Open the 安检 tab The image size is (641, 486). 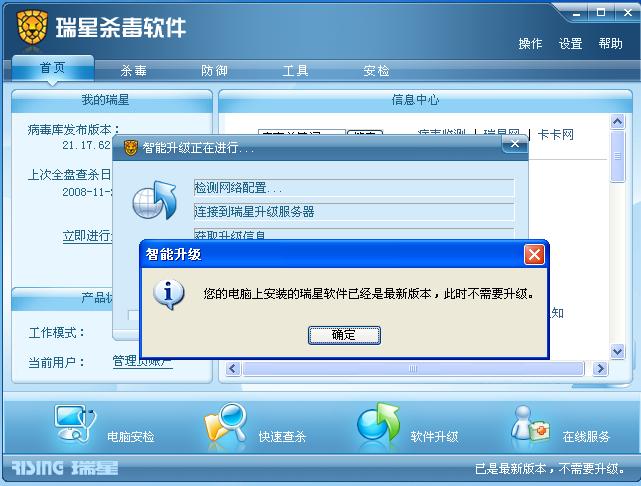376,71
